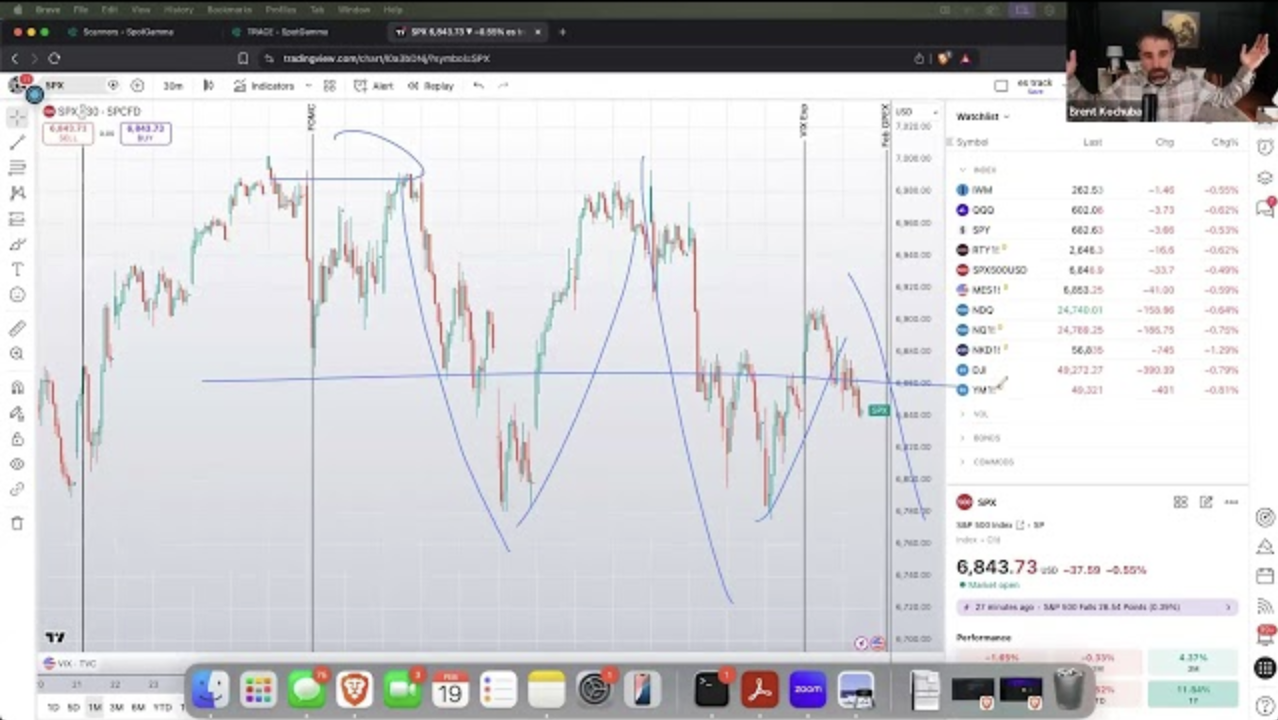Activate the zoom-in magnifier tool
The height and width of the screenshot is (720, 1278).
tap(17, 354)
